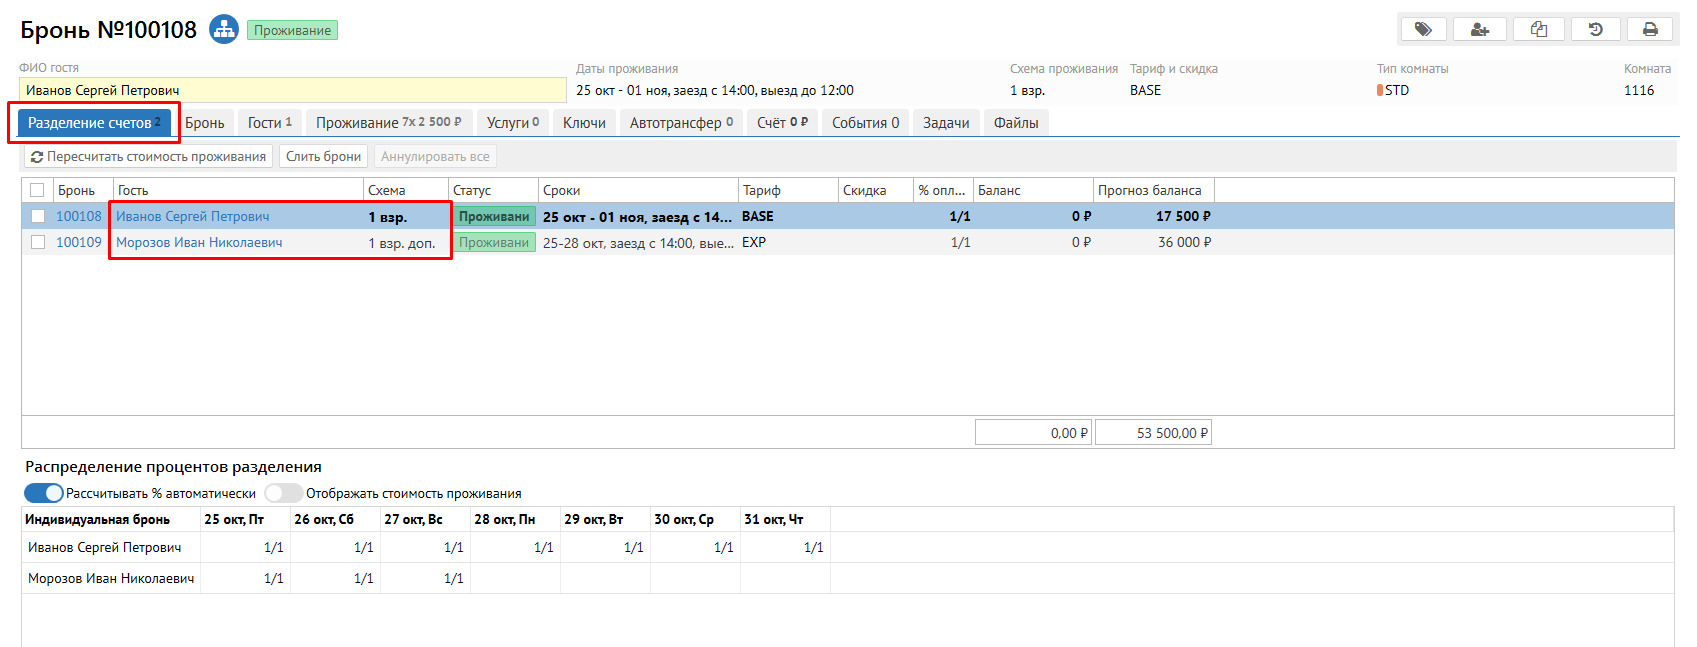Screen dimensions: 1697x647
Task: Click the orange STD room type marker
Action: tap(1380, 90)
